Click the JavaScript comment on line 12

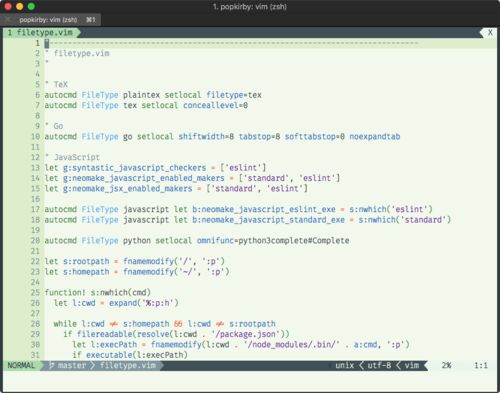[x=72, y=157]
